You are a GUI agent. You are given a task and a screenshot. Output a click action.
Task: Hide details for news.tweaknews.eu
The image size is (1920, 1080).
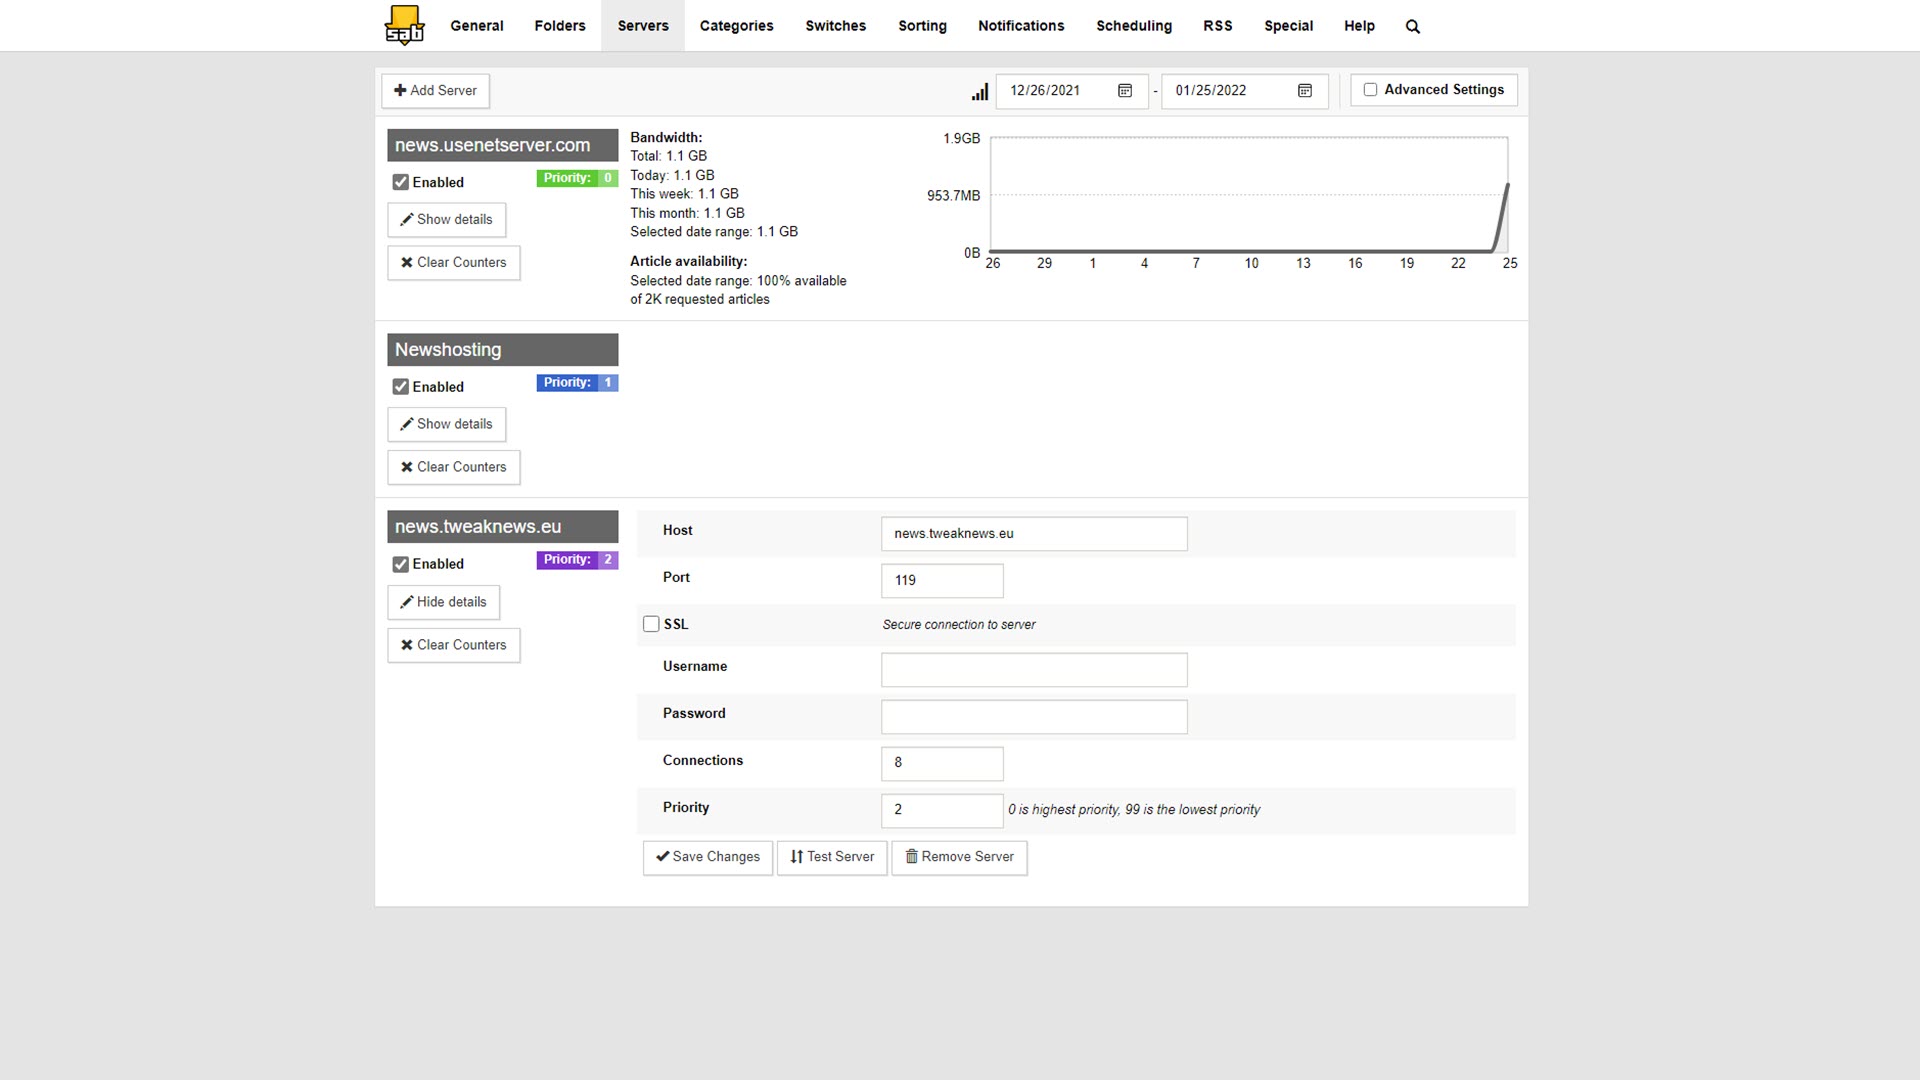coord(444,602)
